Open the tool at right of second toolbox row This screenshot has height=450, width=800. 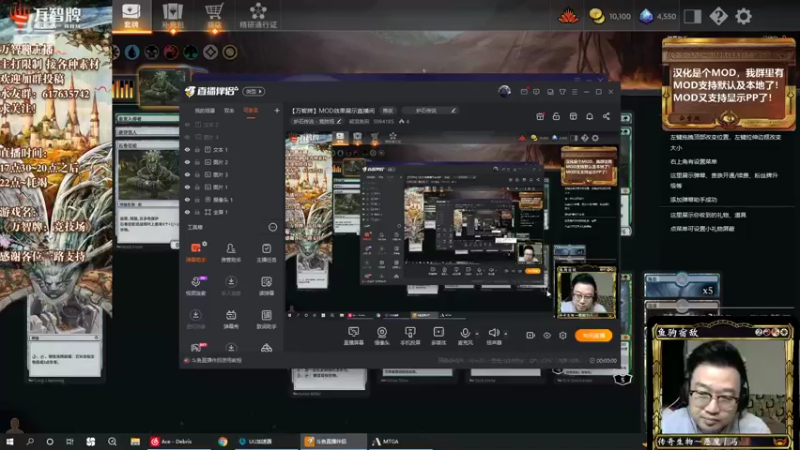coord(266,286)
